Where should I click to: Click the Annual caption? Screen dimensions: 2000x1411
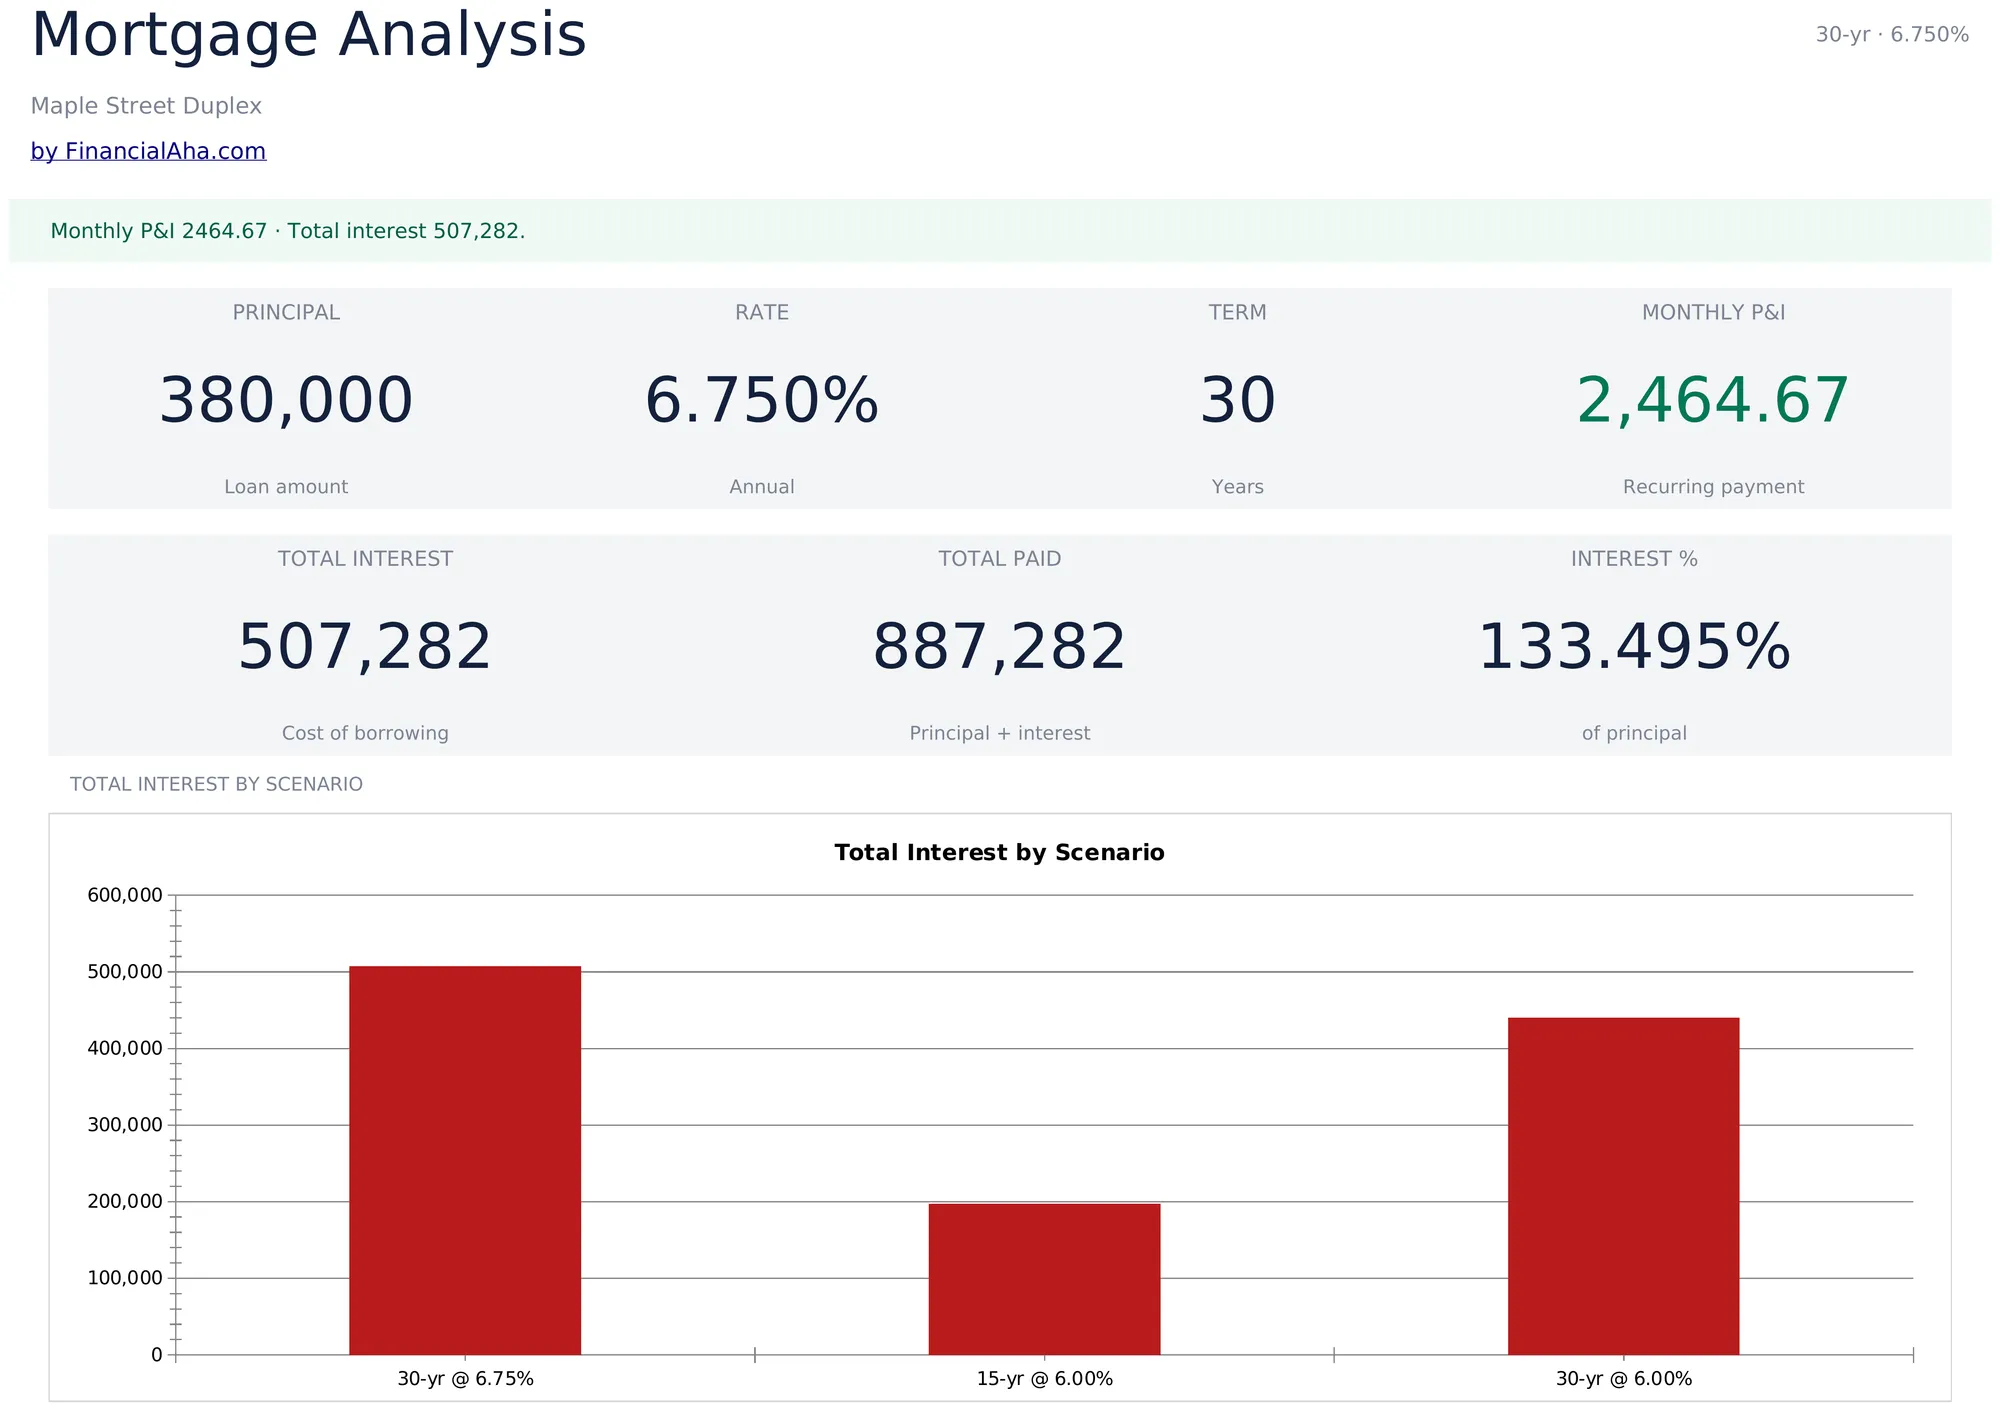(x=762, y=487)
